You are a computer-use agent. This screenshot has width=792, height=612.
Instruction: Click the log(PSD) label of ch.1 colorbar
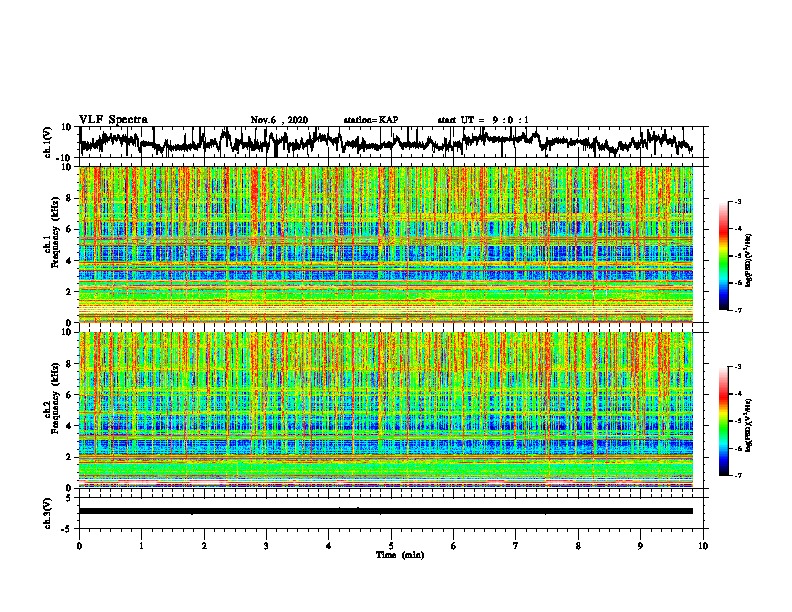click(x=749, y=261)
